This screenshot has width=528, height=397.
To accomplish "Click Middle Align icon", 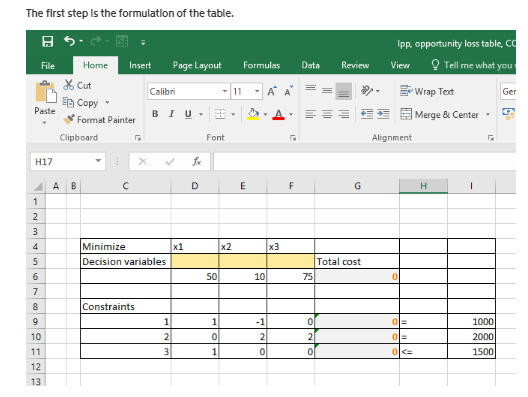I will coord(327,90).
